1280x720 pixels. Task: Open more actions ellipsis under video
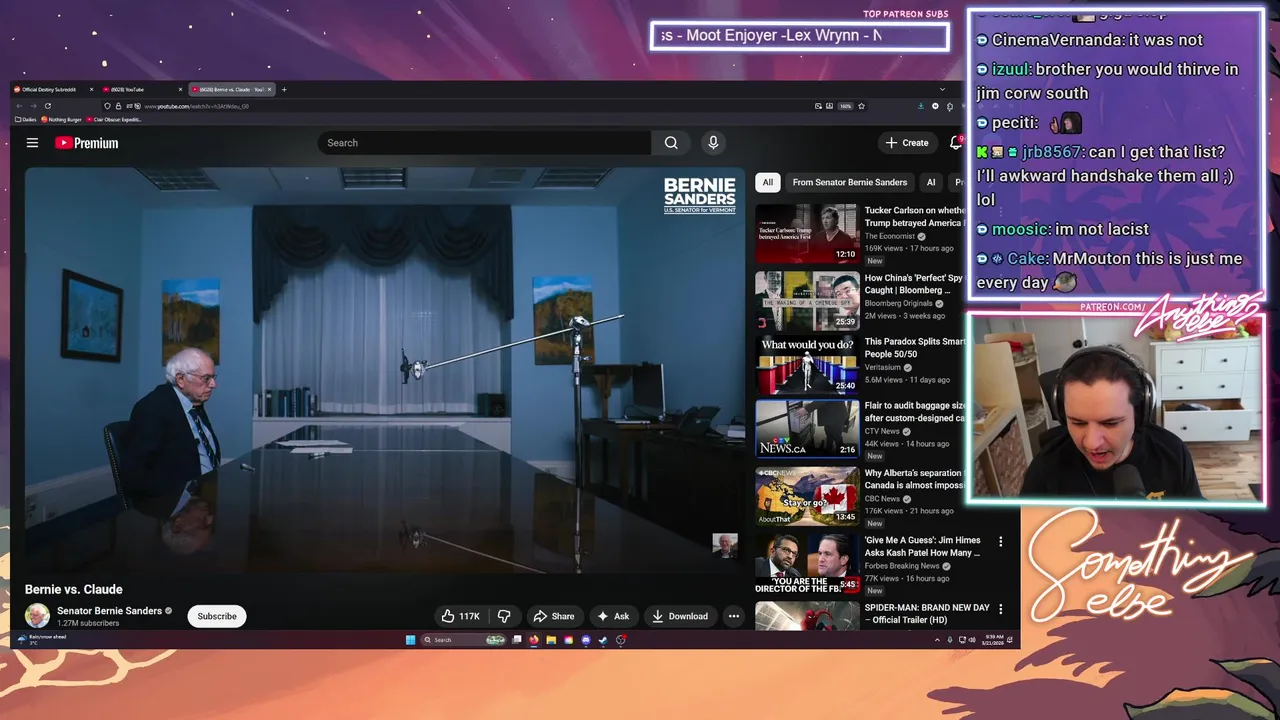pos(734,616)
